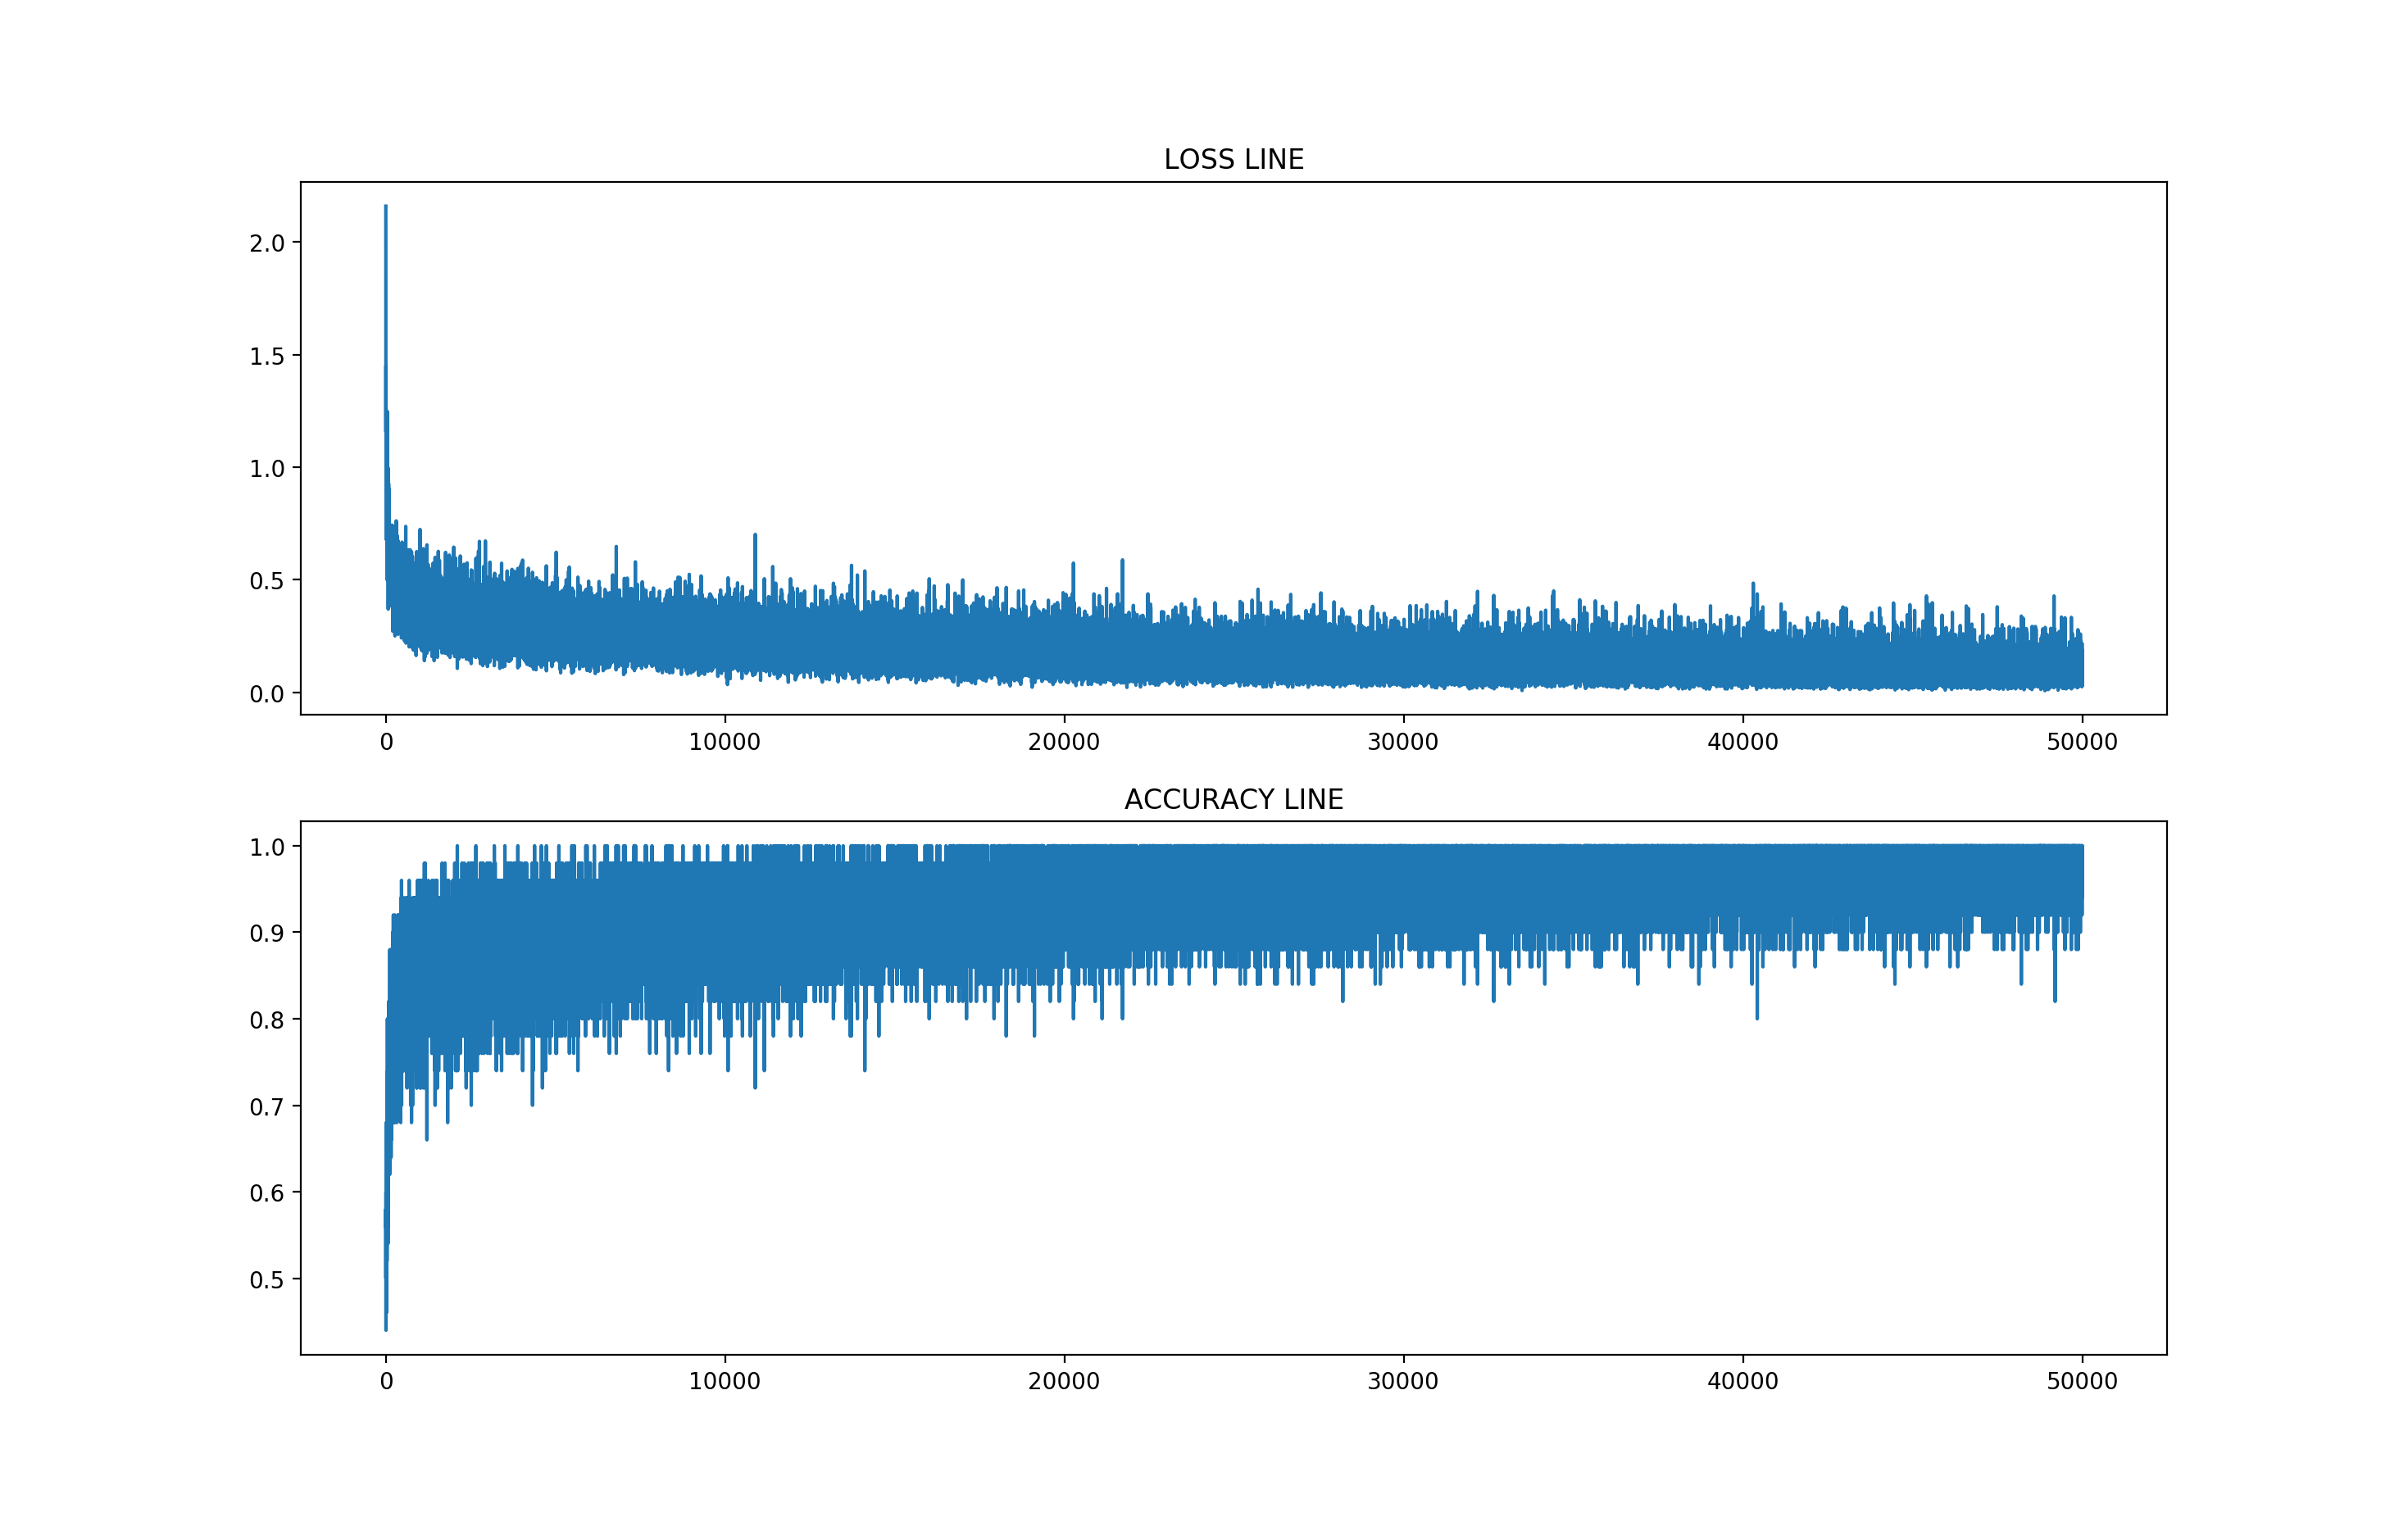Click the 0 x-axis label of loss plot

tap(386, 742)
